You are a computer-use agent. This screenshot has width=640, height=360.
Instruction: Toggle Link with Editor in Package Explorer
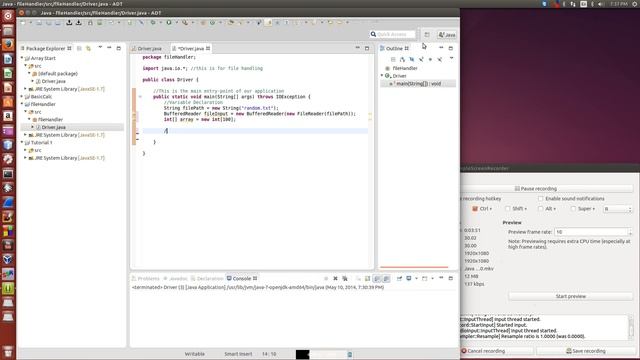coord(88,48)
